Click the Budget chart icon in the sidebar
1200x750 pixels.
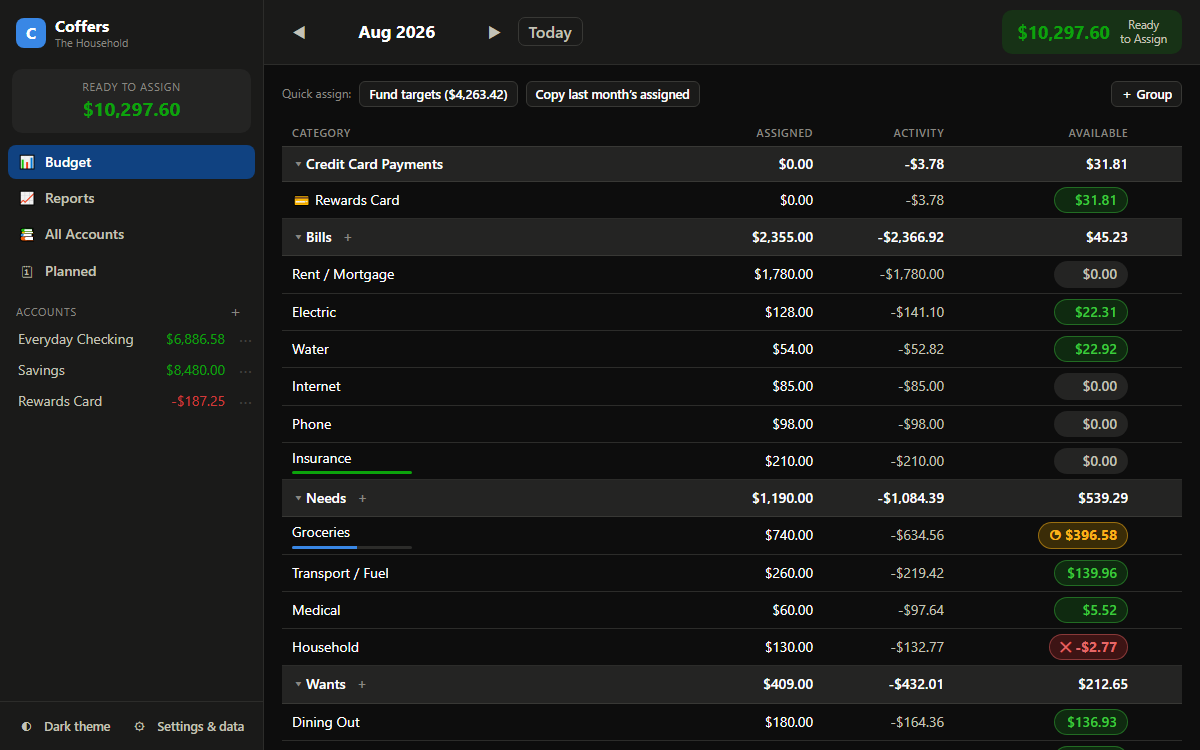pyautogui.click(x=27, y=162)
